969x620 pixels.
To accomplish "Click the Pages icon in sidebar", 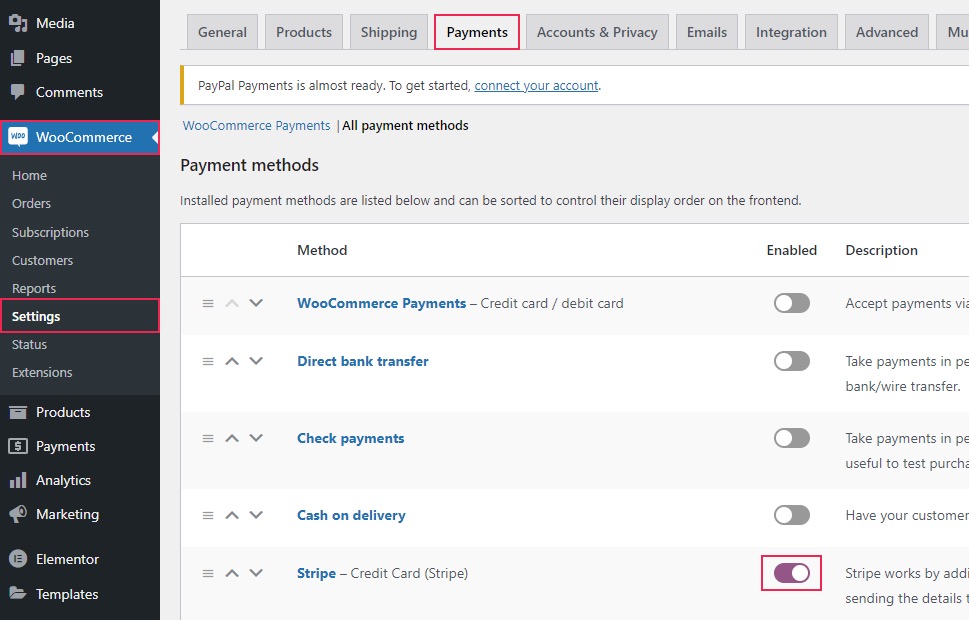I will [18, 58].
